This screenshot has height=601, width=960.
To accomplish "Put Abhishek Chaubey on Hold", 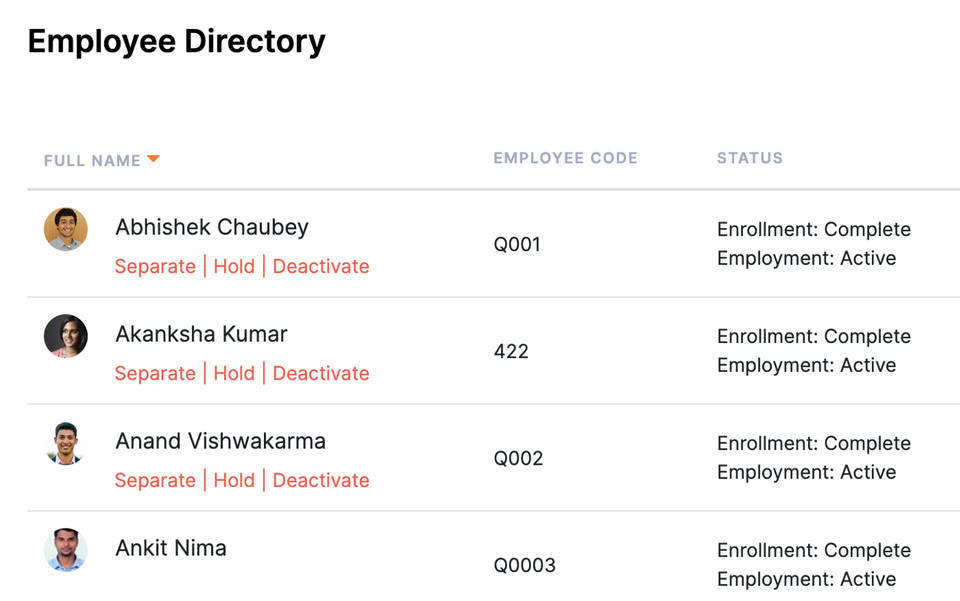I will coord(234,266).
